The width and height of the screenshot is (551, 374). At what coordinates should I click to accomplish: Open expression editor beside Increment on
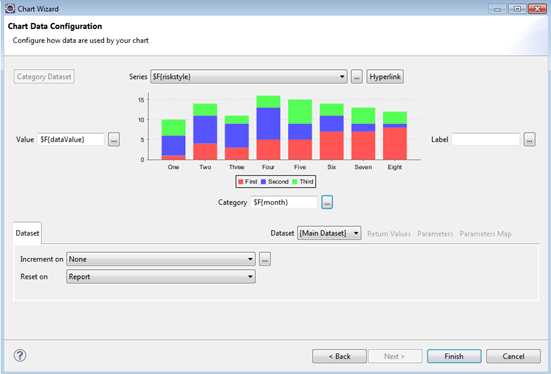tap(265, 259)
